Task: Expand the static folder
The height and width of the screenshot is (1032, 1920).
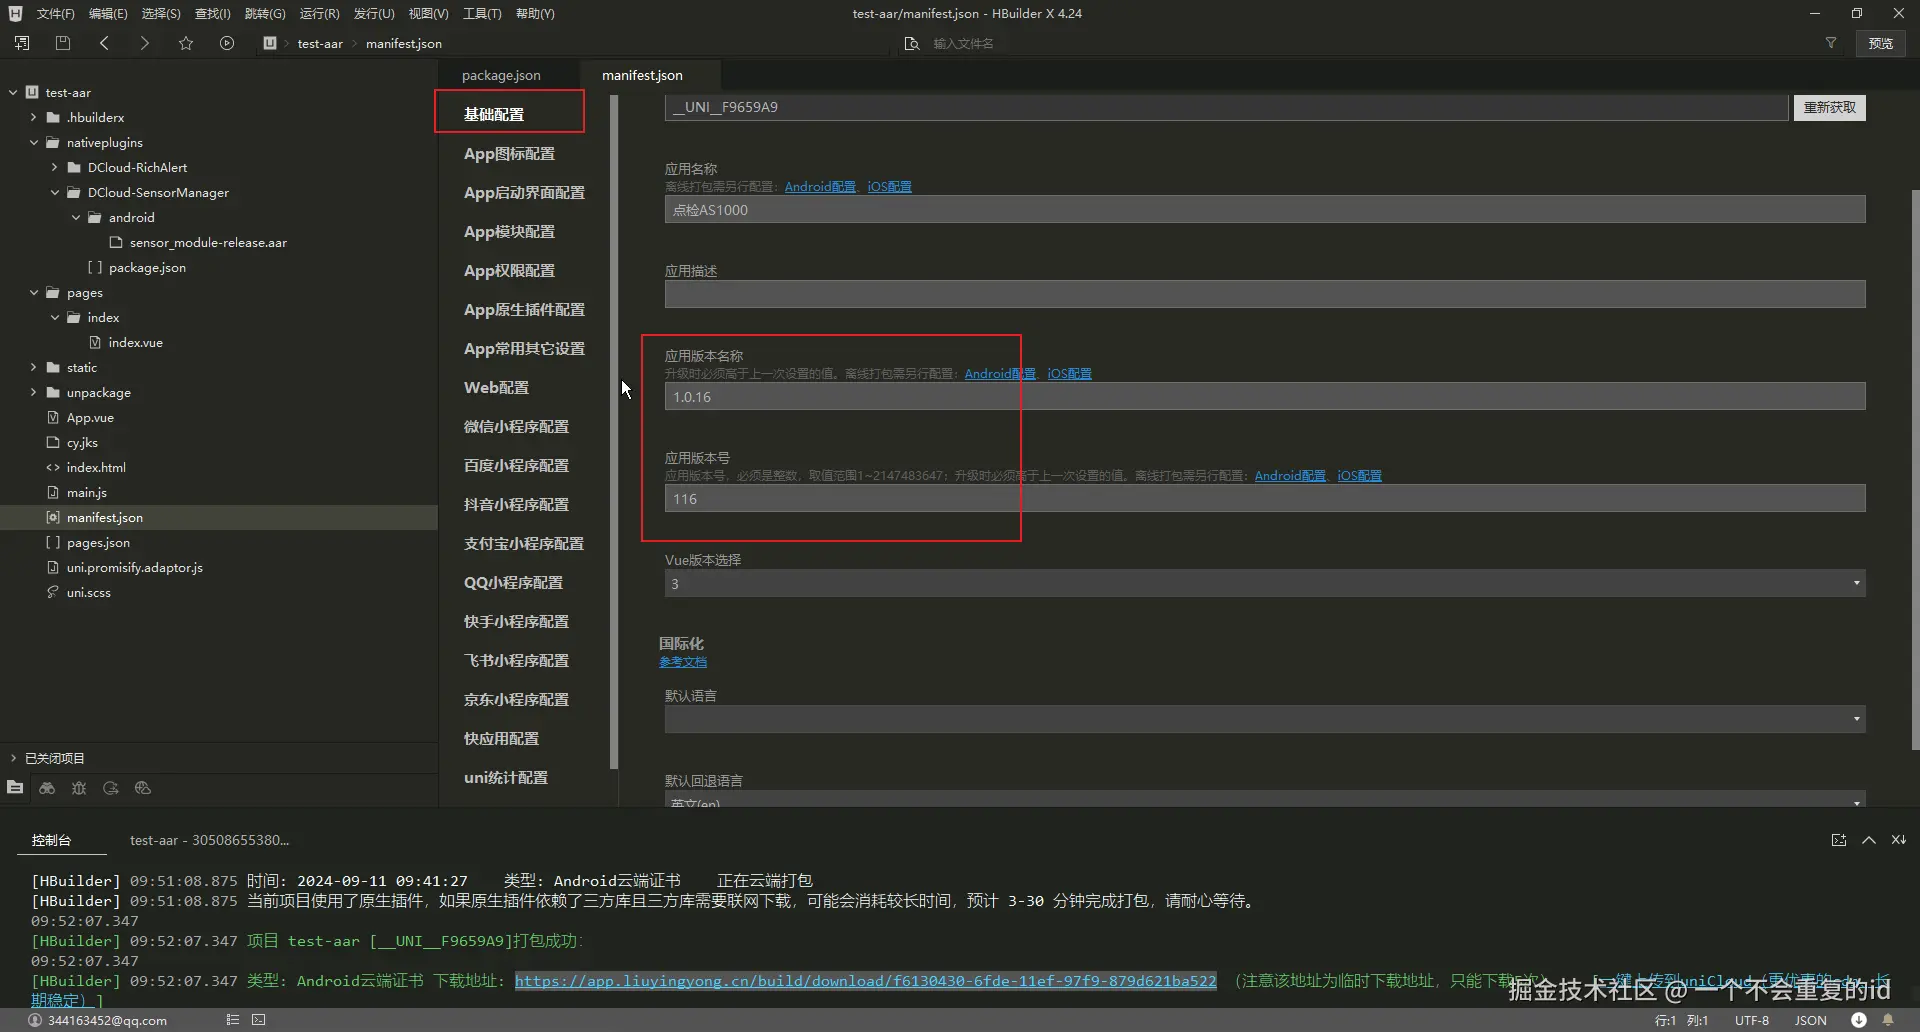Action: click(x=33, y=367)
